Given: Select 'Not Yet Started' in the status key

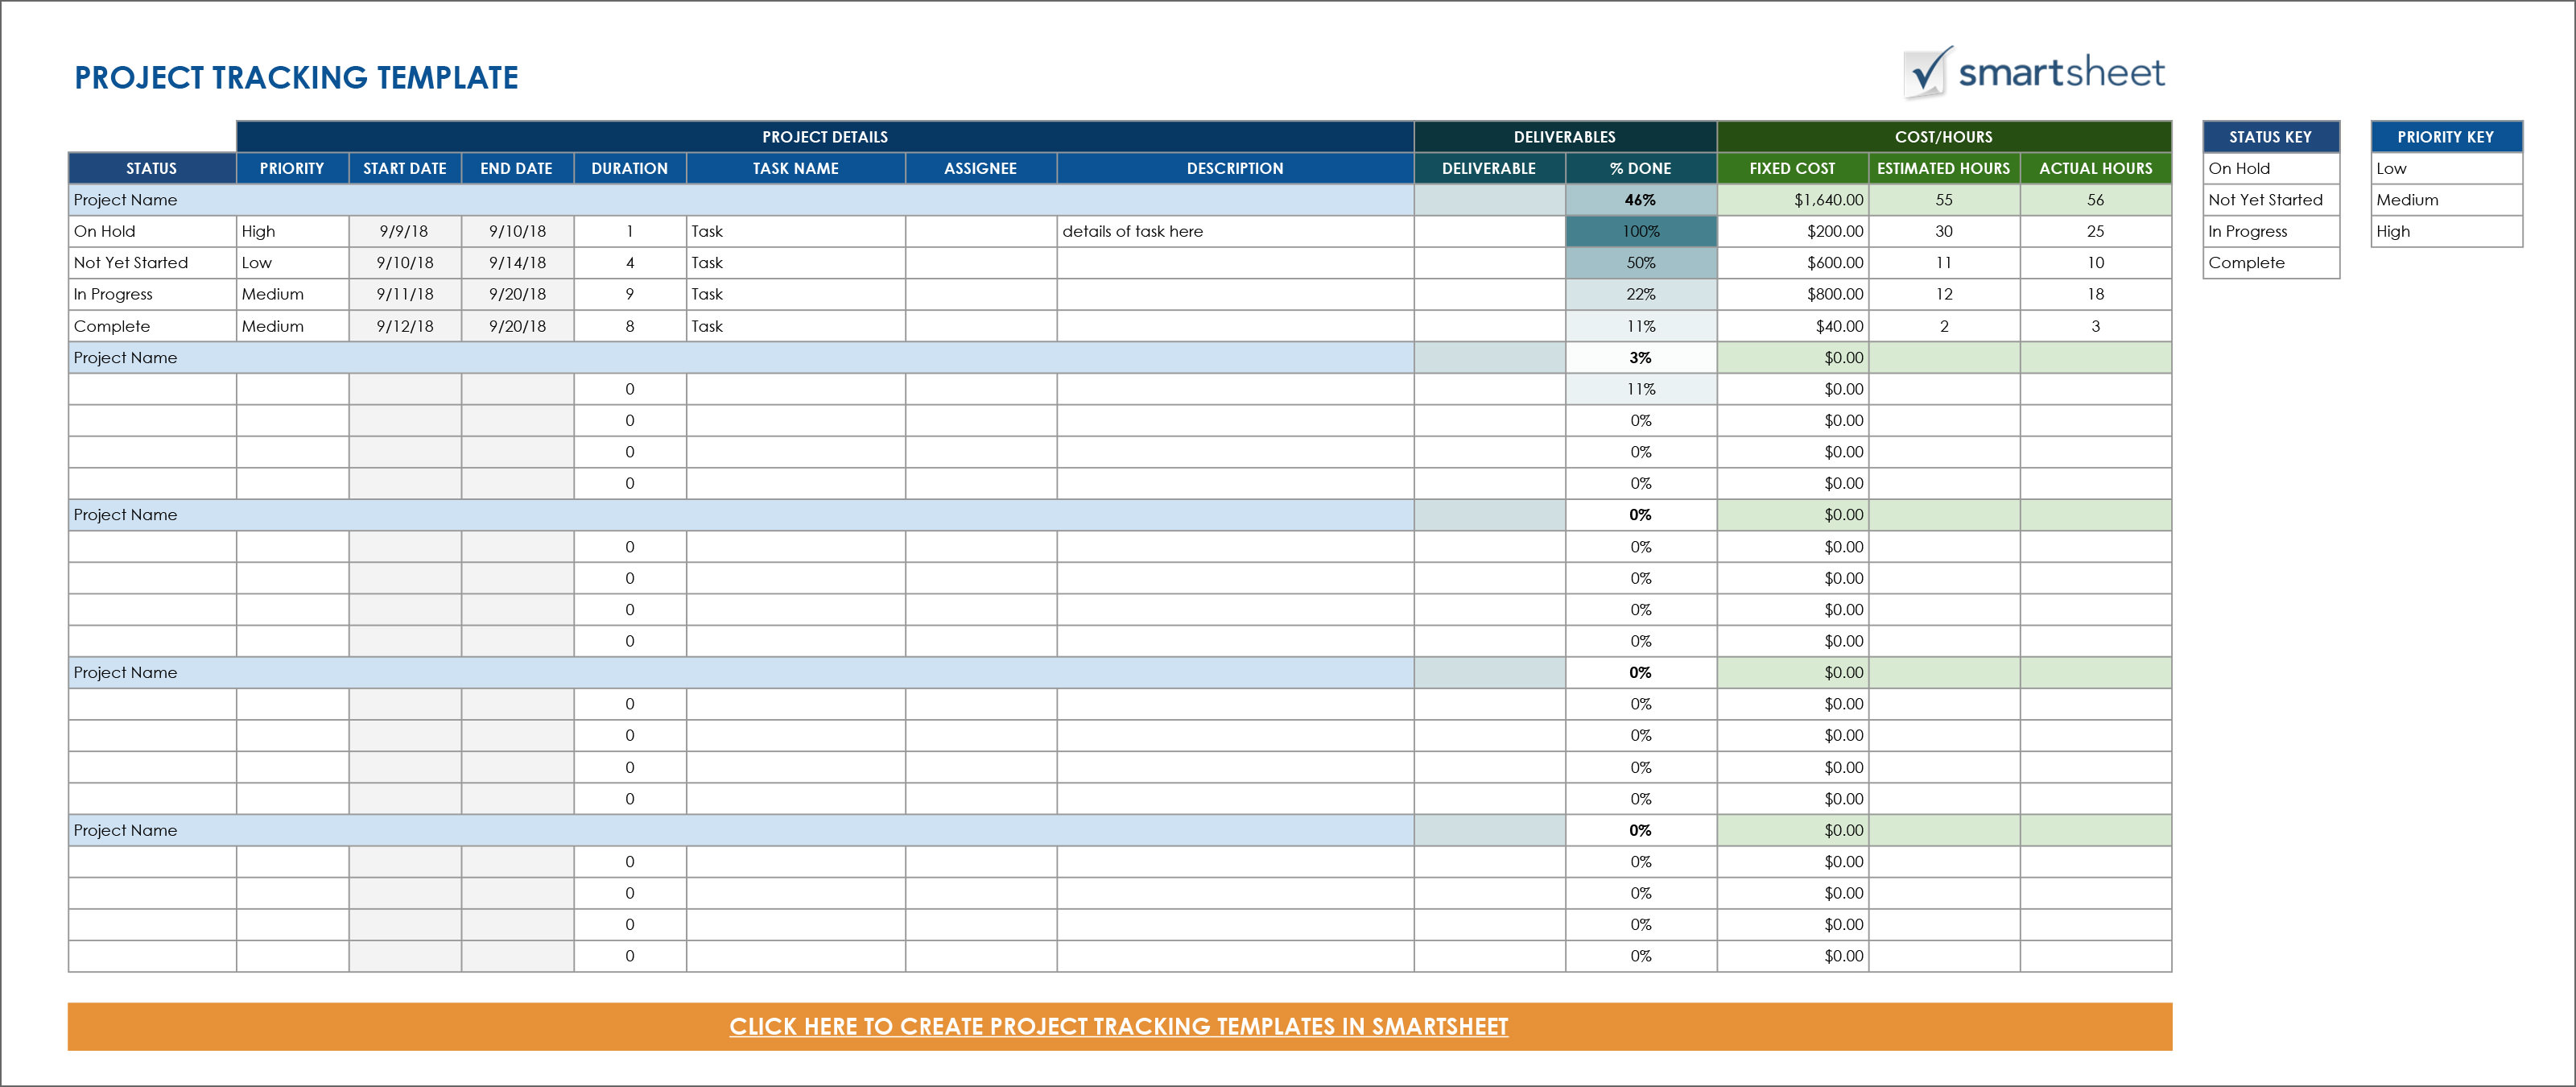Looking at the screenshot, I should coord(2270,200).
